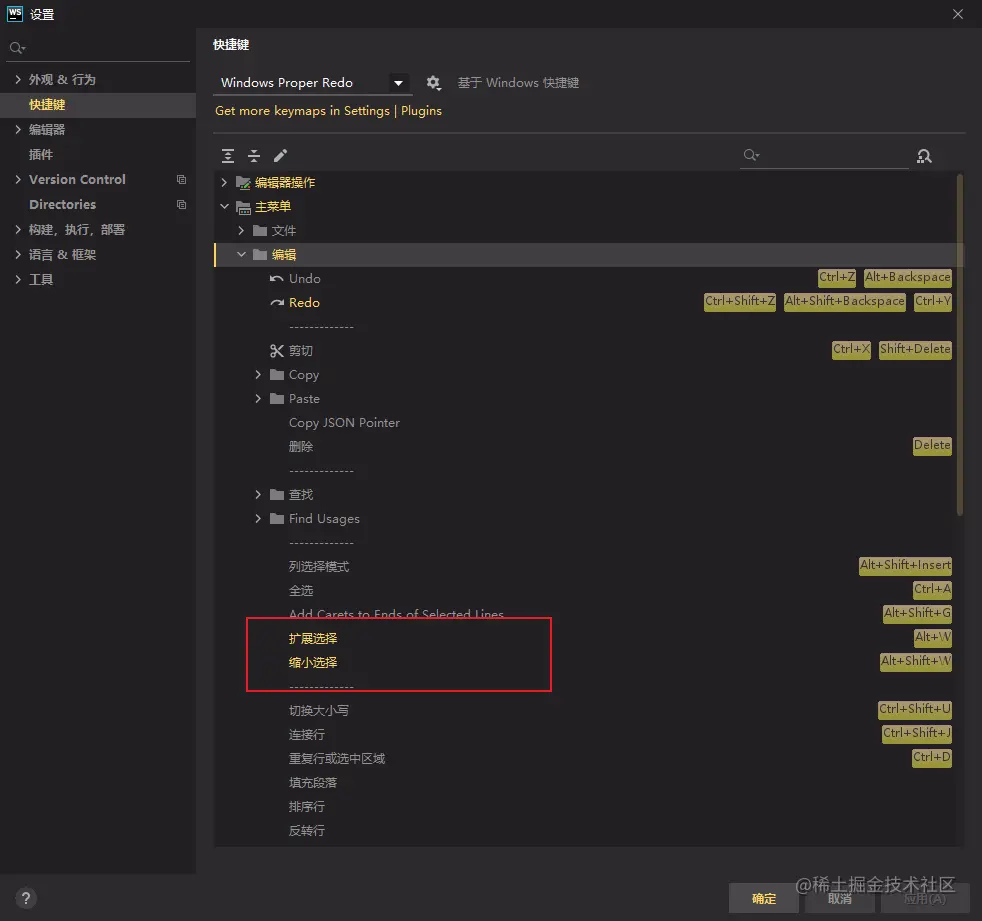
Task: Click the copy icon next to Directories
Action: pos(182,205)
